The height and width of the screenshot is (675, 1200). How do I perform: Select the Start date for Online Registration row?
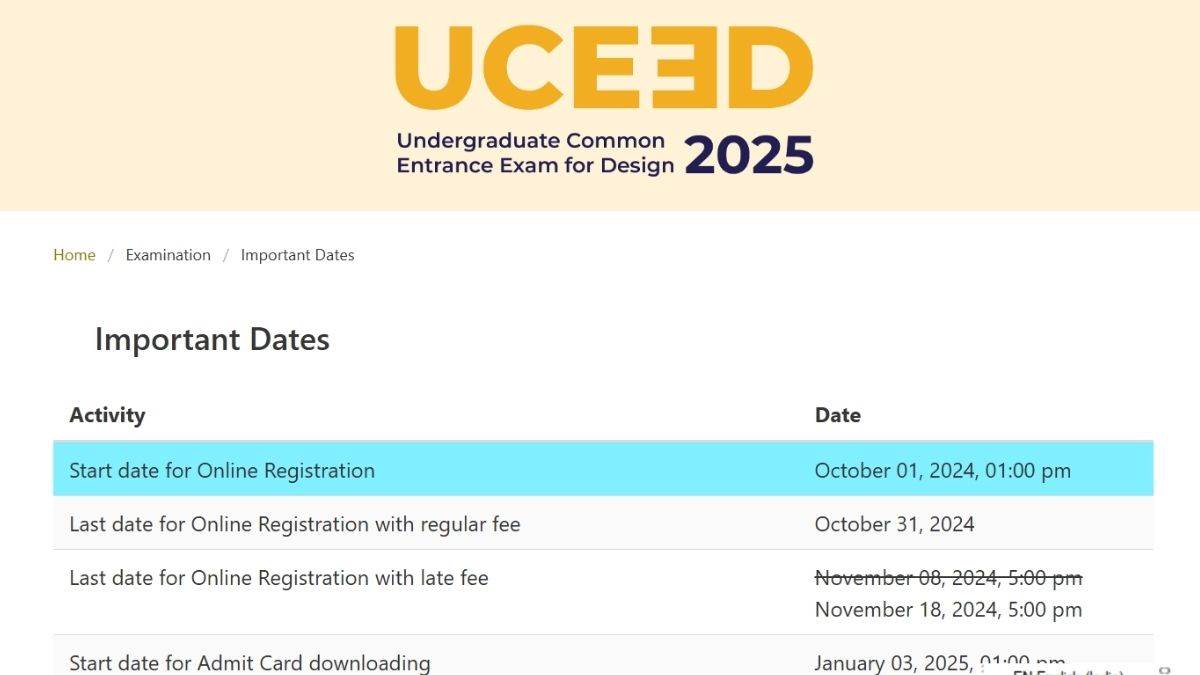[222, 471]
